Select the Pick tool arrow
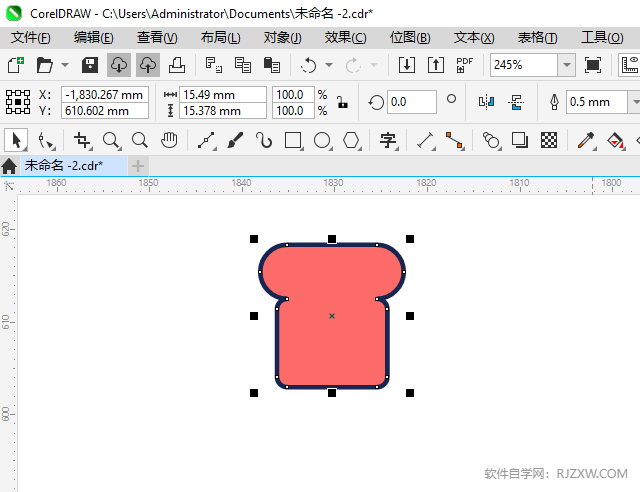This screenshot has width=640, height=492. point(16,140)
